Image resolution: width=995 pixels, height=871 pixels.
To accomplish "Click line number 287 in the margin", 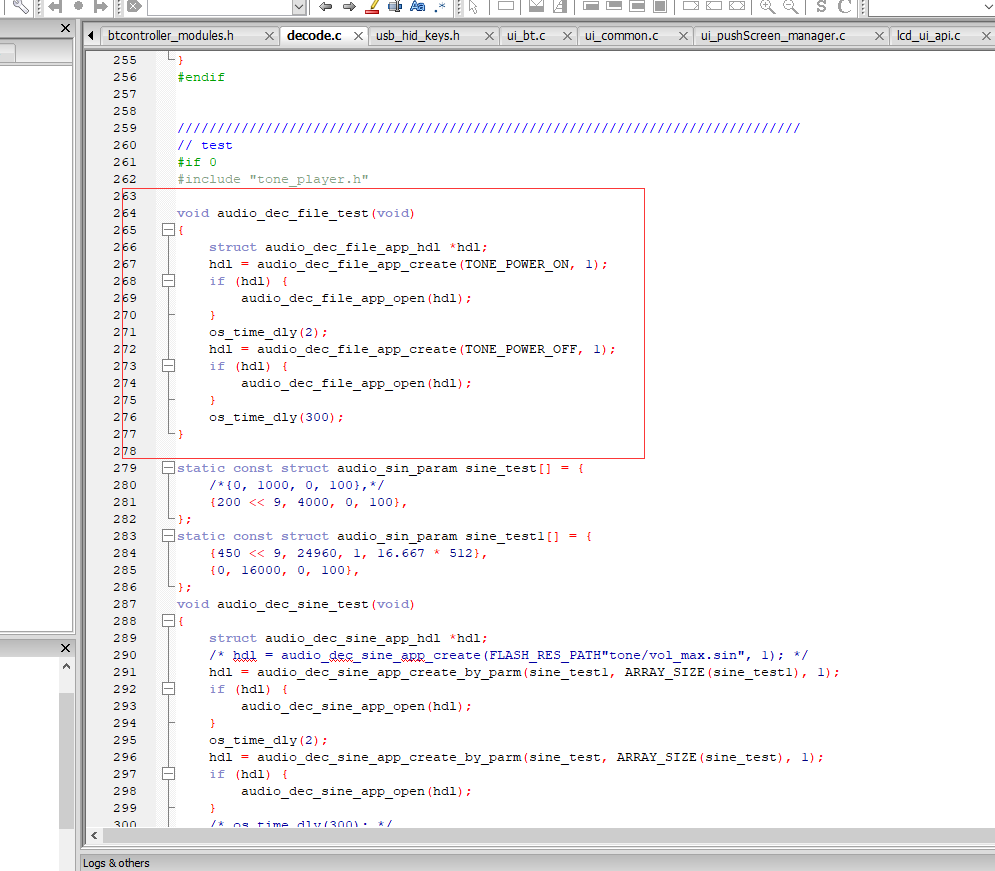I will coord(125,604).
